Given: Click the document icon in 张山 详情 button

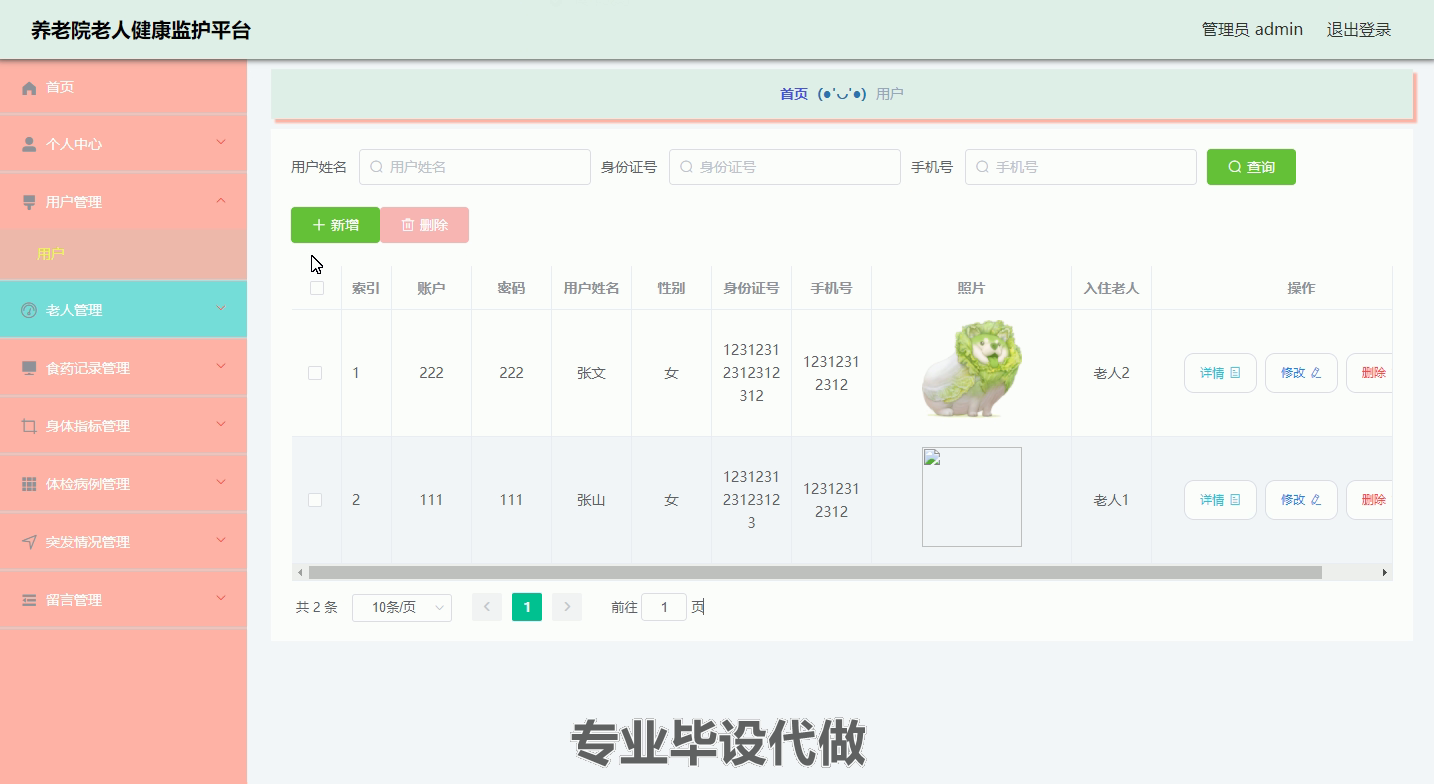Looking at the screenshot, I should pos(1235,500).
